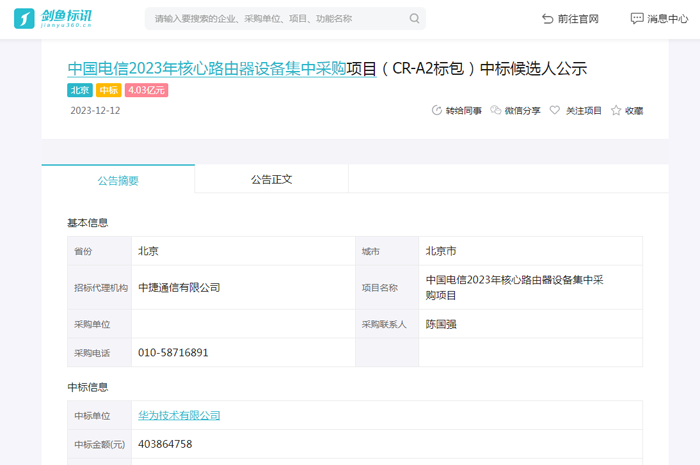Viewport: 700px width, 465px height.
Task: Click the 北京 region tag
Action: coord(79,90)
